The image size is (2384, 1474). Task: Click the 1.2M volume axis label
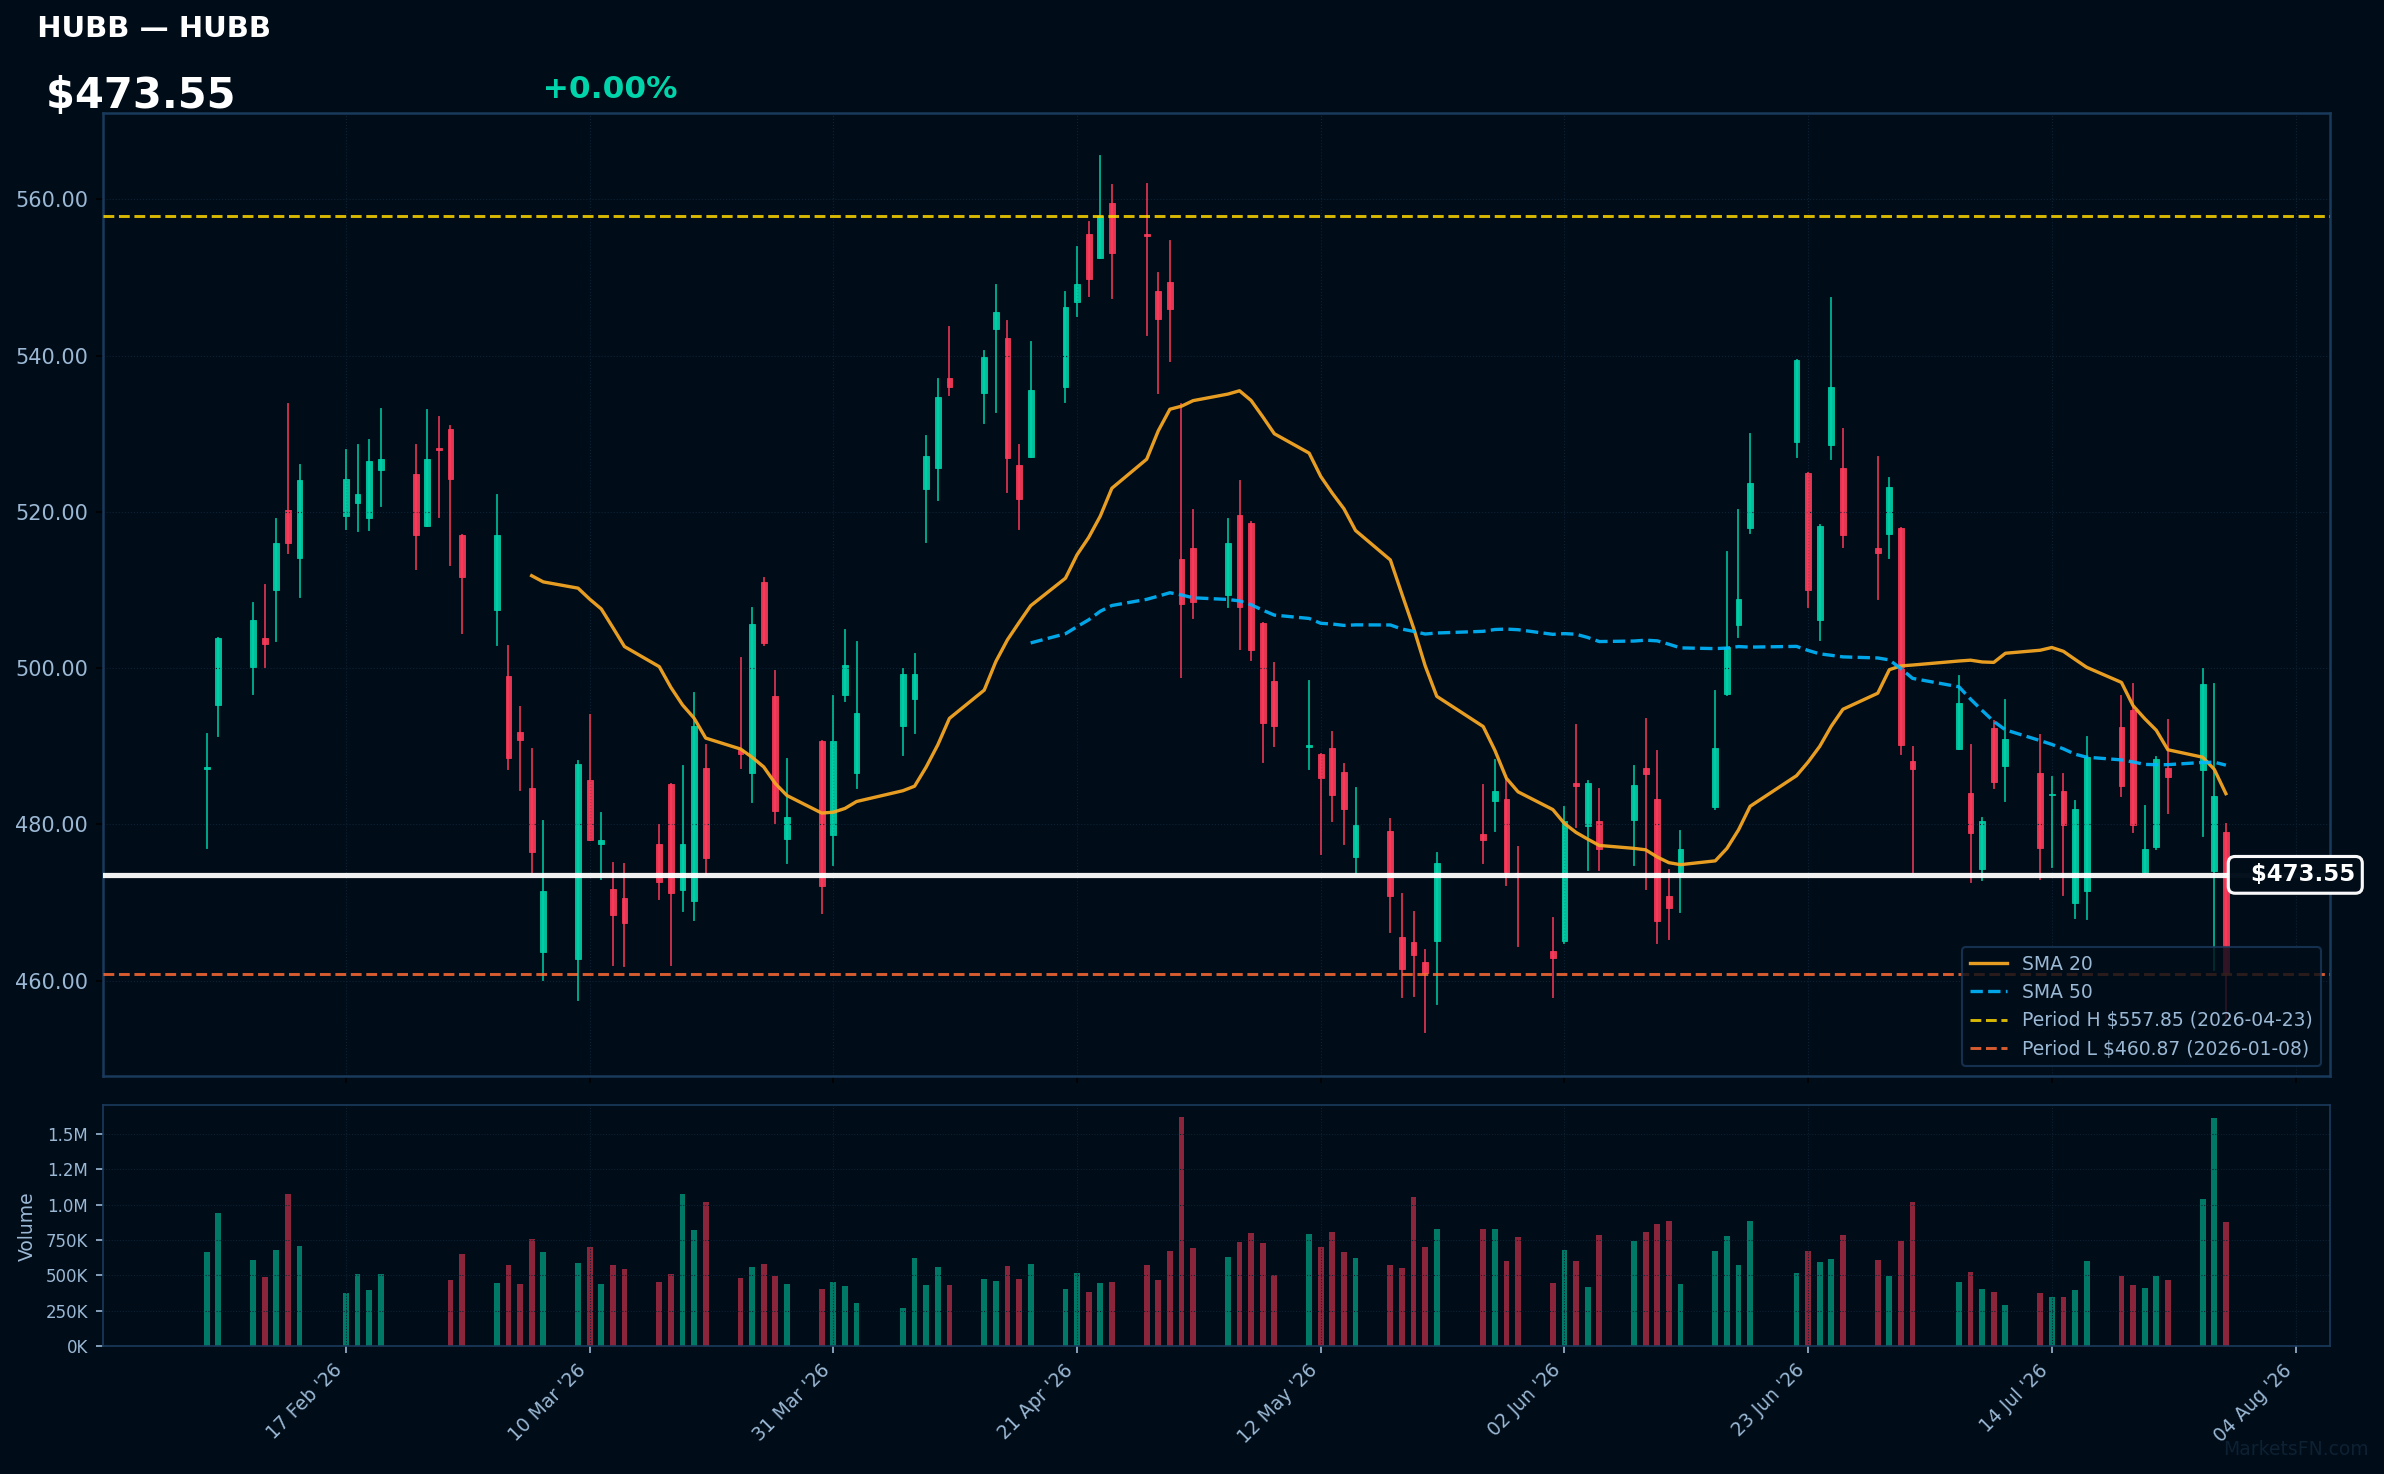tap(68, 1170)
